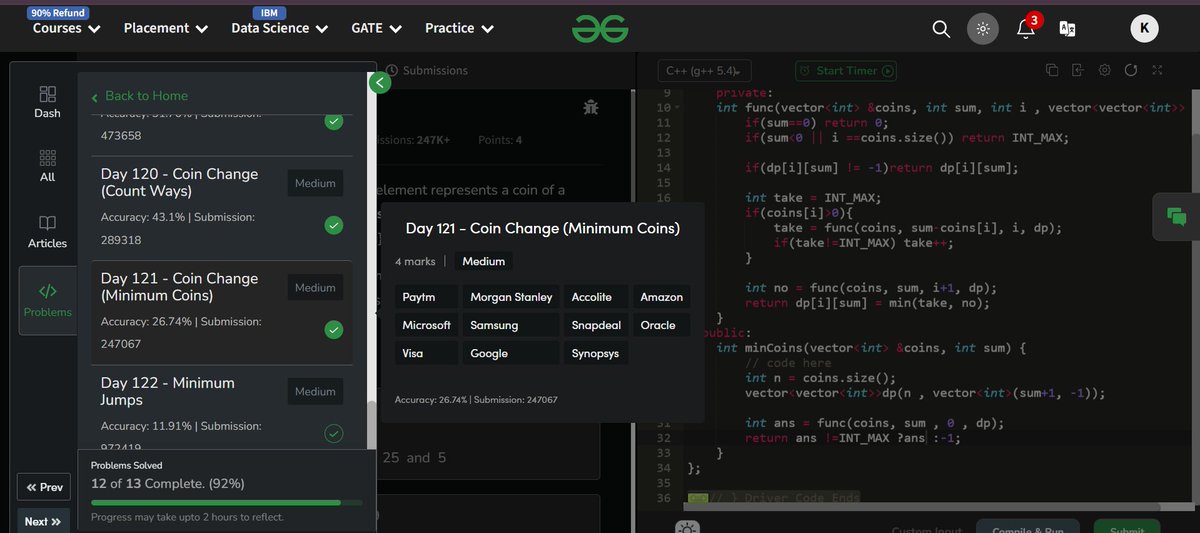Collapse code fold arrow at line 10
The height and width of the screenshot is (533, 1200).
click(x=677, y=108)
